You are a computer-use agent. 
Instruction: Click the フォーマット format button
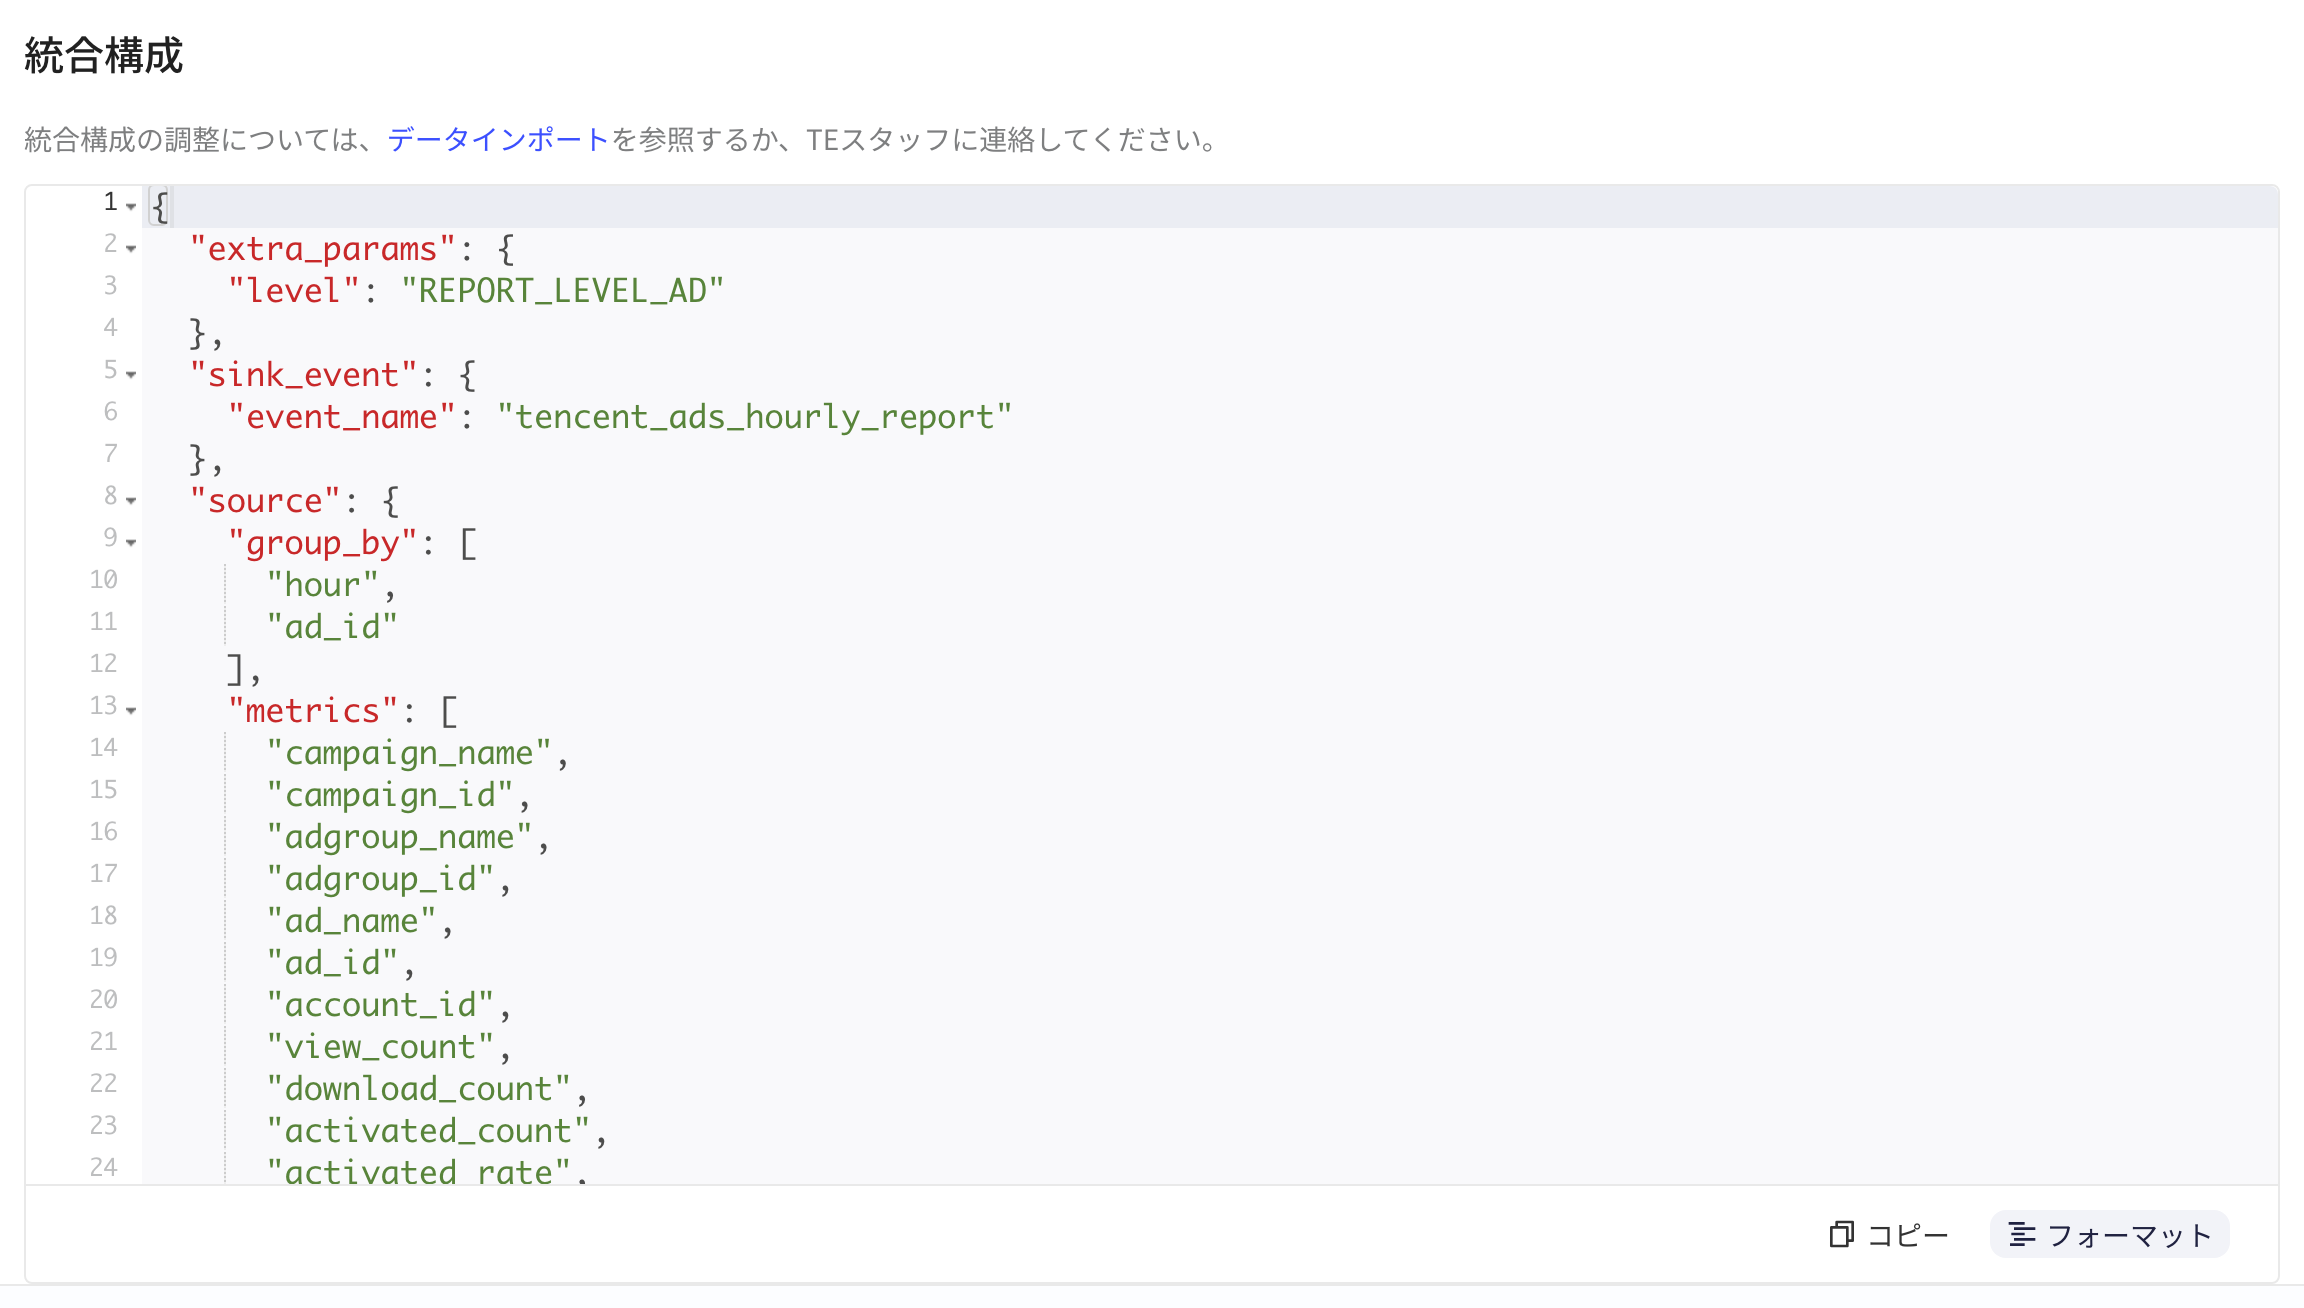pyautogui.click(x=2109, y=1235)
